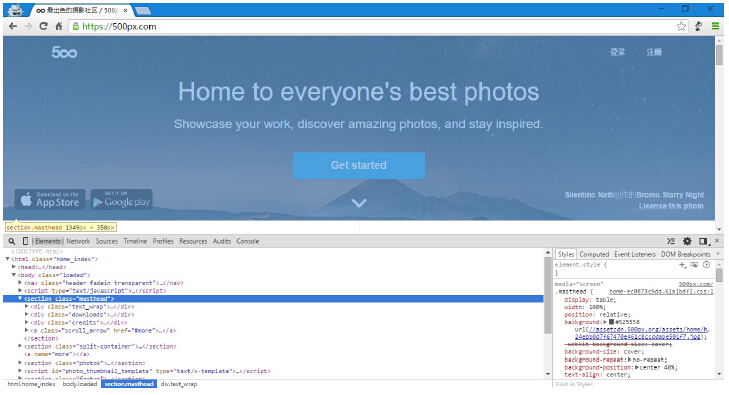Open DevTools settings gear icon
This screenshot has height=395, width=729.
click(687, 241)
